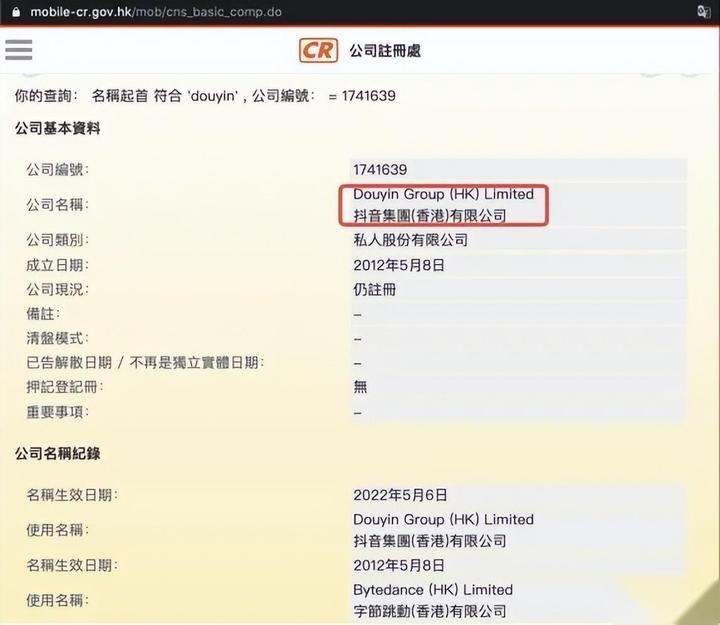Click the 已告解散日期 / 不再是獨立實體日期 label
The width and height of the screenshot is (720, 625).
(x=145, y=363)
